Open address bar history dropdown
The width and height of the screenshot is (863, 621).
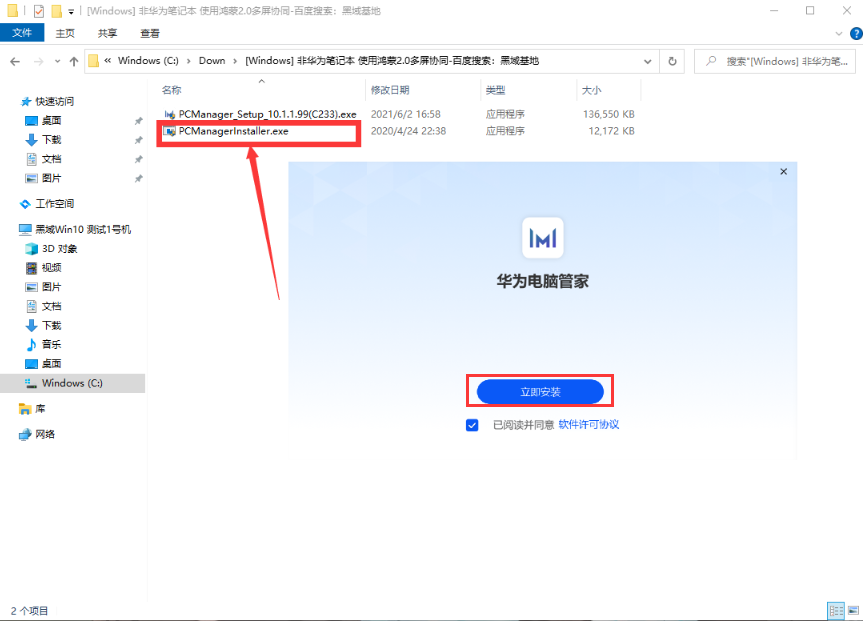pos(648,61)
